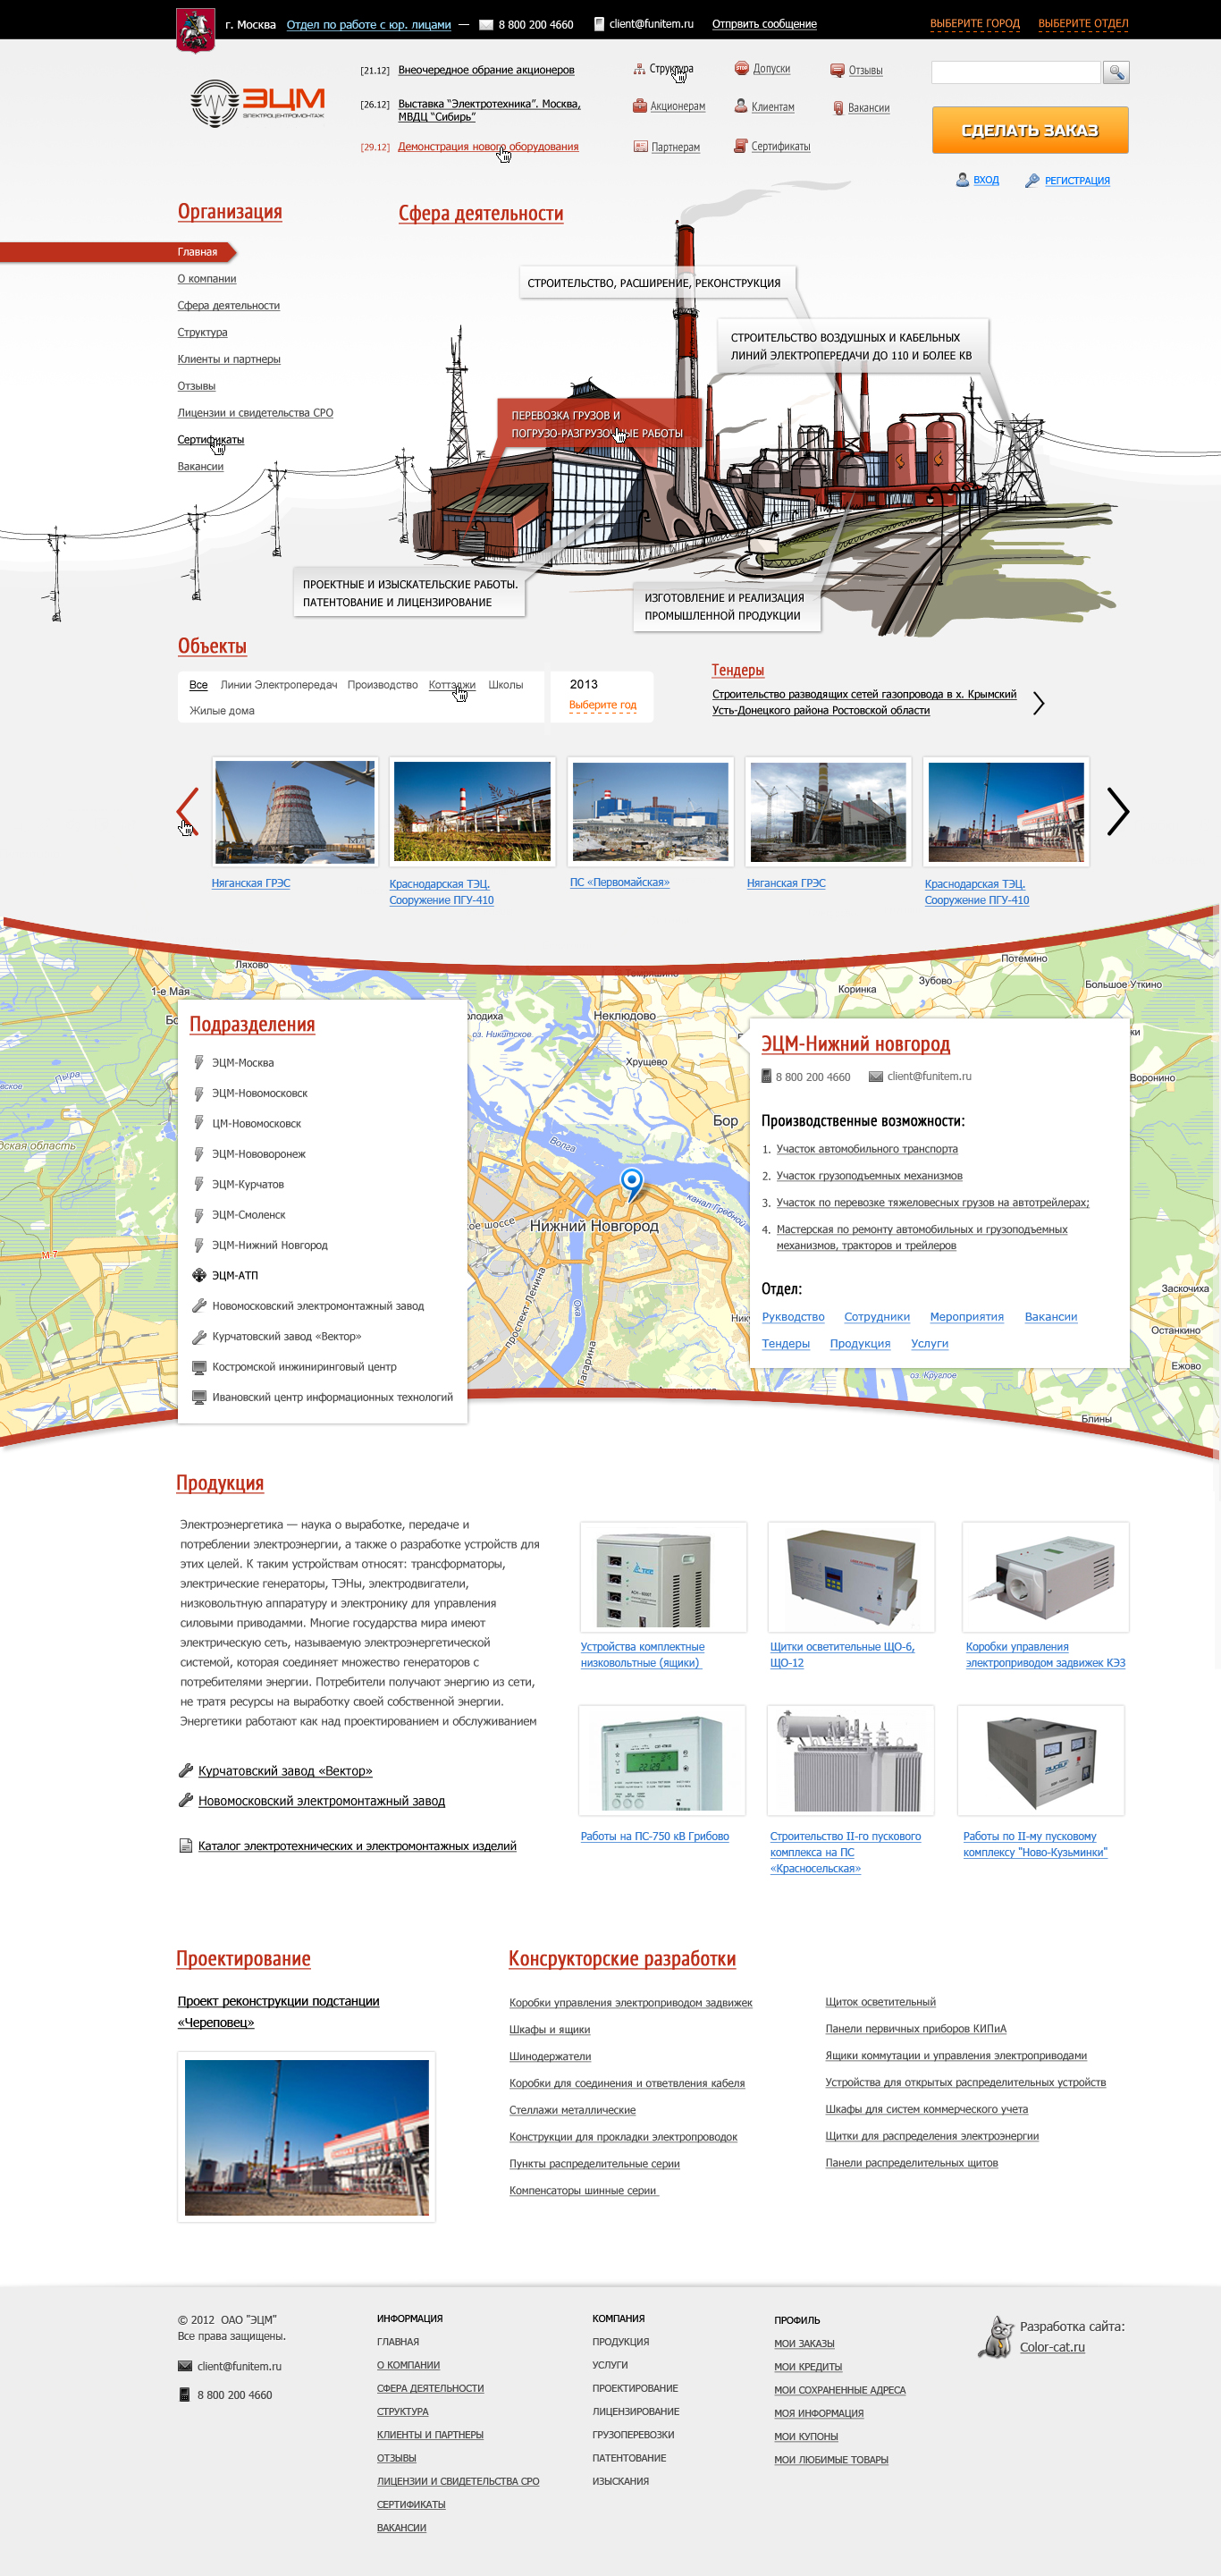This screenshot has height=2576, width=1221.
Task: Click the map location pin on Нижний Новгород
Action: coord(632,1184)
